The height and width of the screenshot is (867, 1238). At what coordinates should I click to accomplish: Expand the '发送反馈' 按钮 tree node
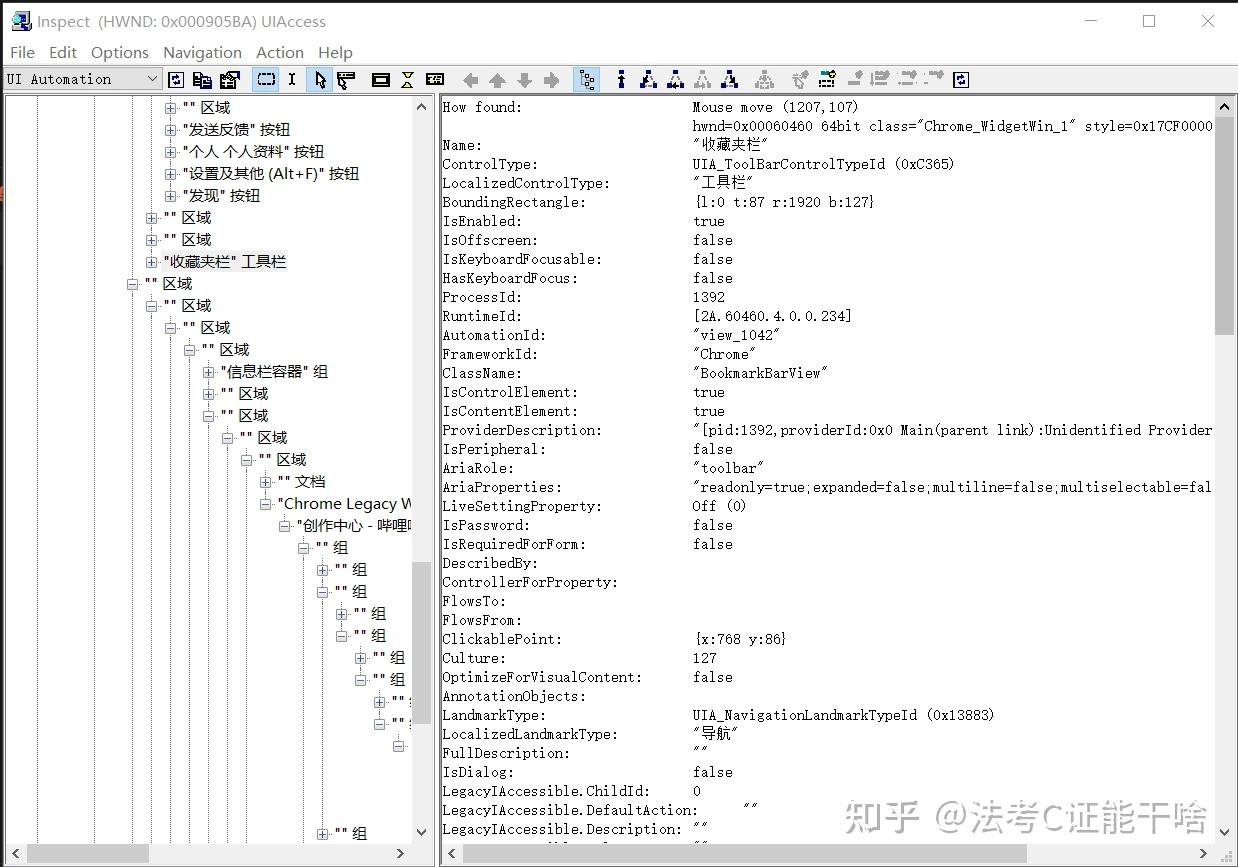pos(170,130)
